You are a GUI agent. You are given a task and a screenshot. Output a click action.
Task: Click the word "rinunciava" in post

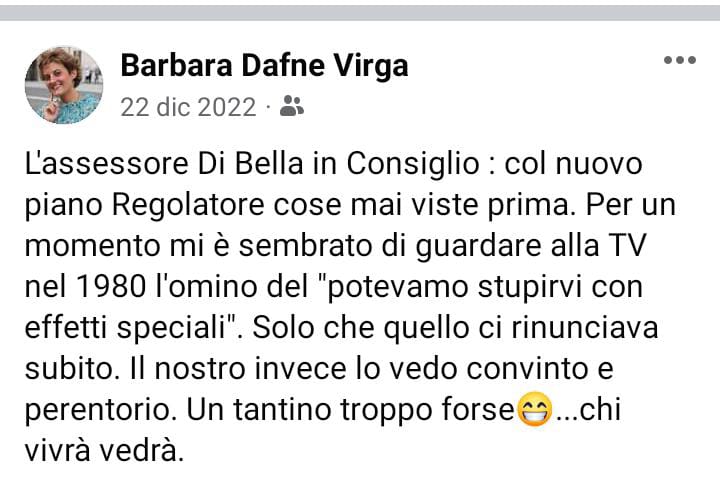tap(585, 327)
